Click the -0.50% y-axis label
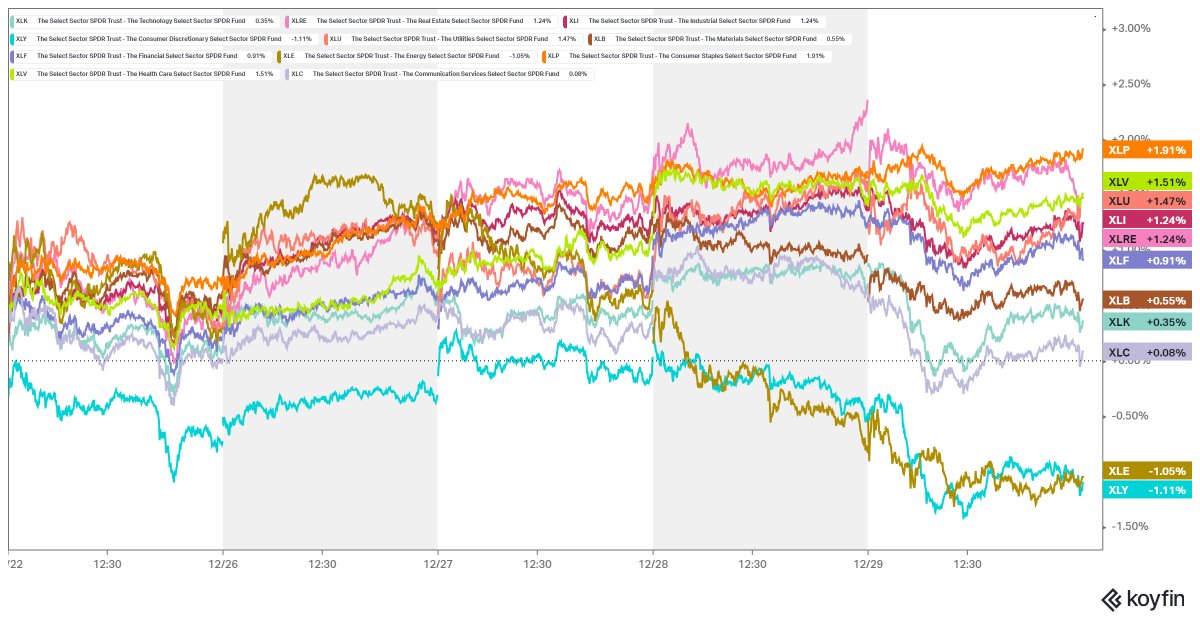Viewport: 1200px width, 620px height. point(1131,416)
